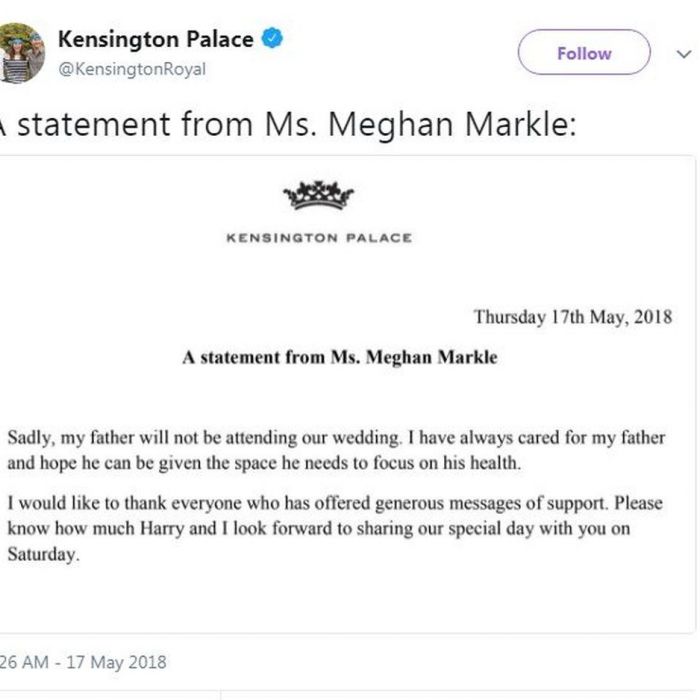Image resolution: width=700 pixels, height=700 pixels.
Task: Click the 17 May 2018 timestamp
Action: (x=83, y=662)
